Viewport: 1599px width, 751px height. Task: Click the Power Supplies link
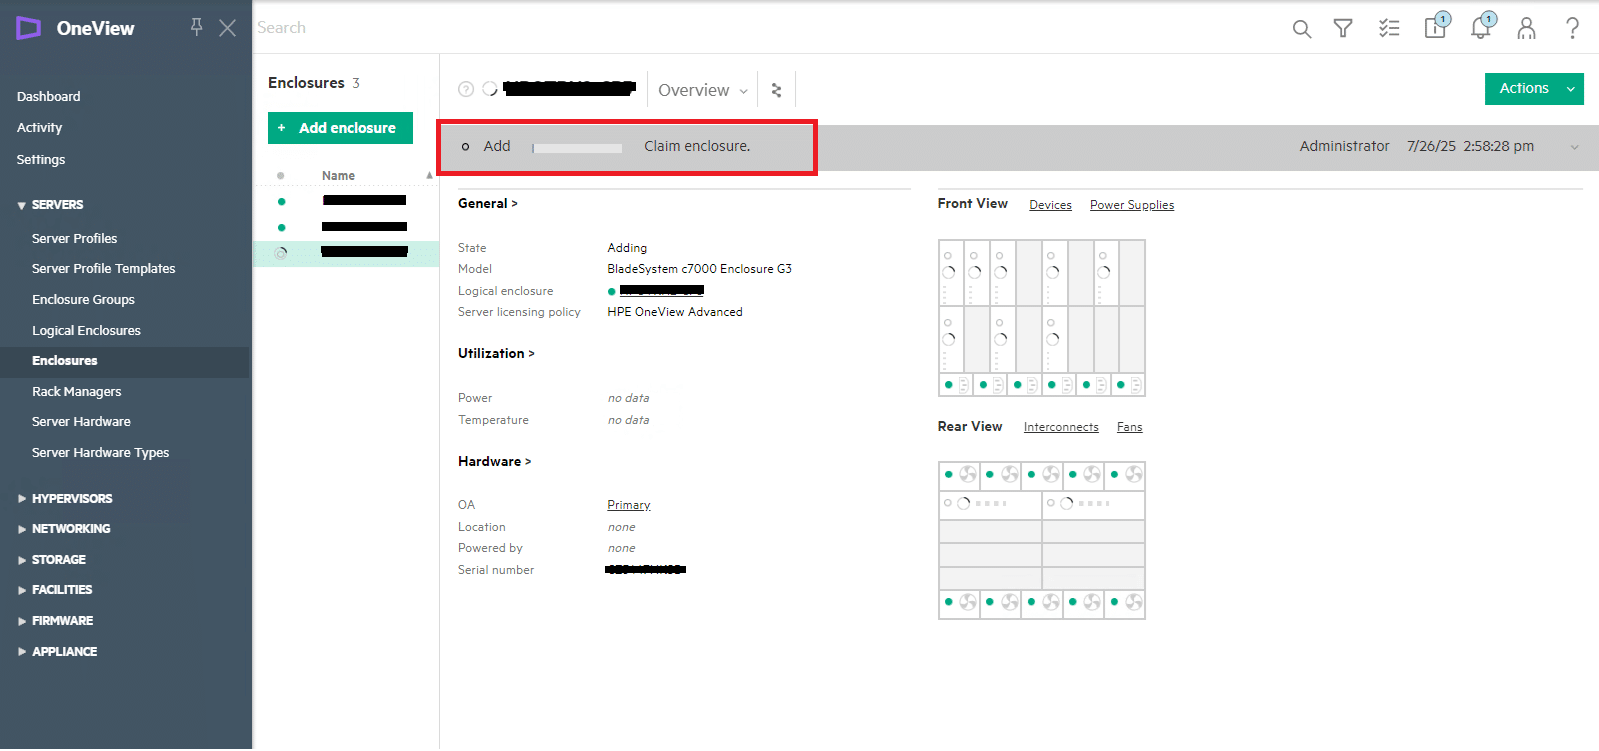[1132, 204]
